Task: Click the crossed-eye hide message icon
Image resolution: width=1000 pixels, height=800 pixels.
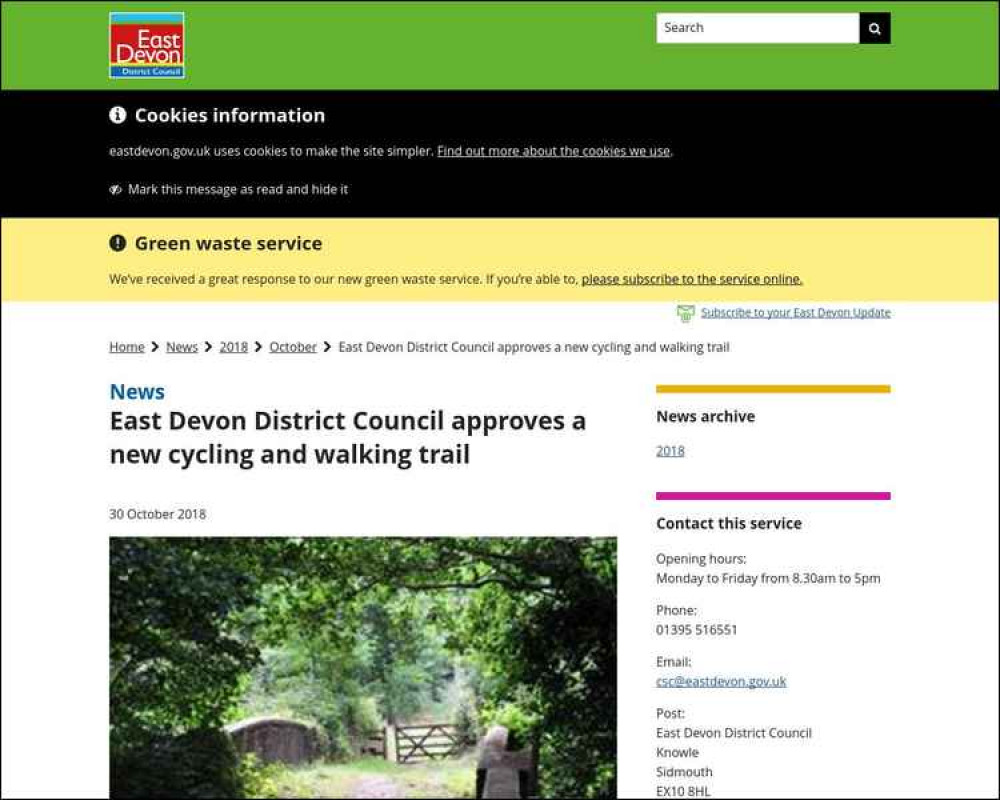Action: click(x=115, y=189)
